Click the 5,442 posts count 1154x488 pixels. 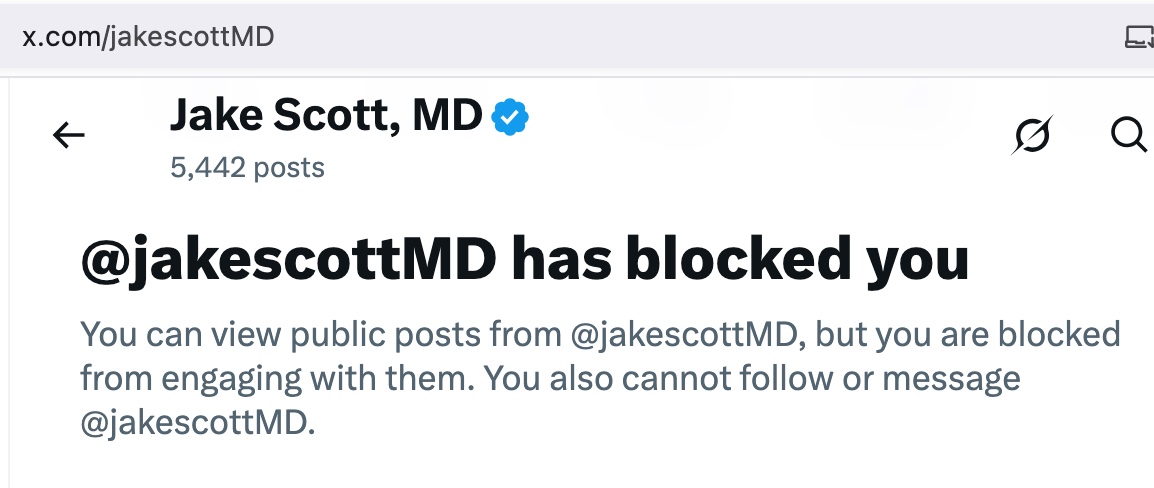click(247, 167)
